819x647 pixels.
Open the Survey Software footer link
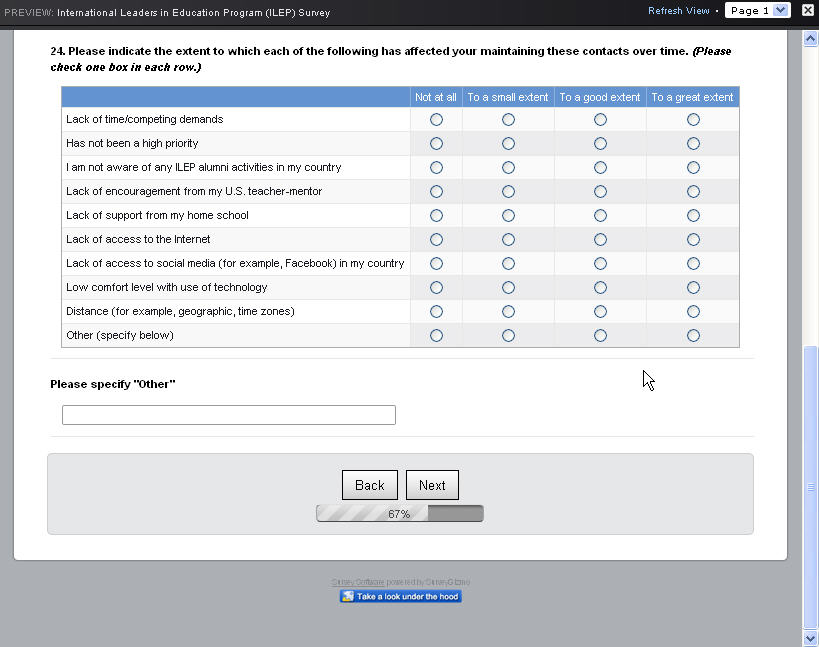tap(358, 582)
